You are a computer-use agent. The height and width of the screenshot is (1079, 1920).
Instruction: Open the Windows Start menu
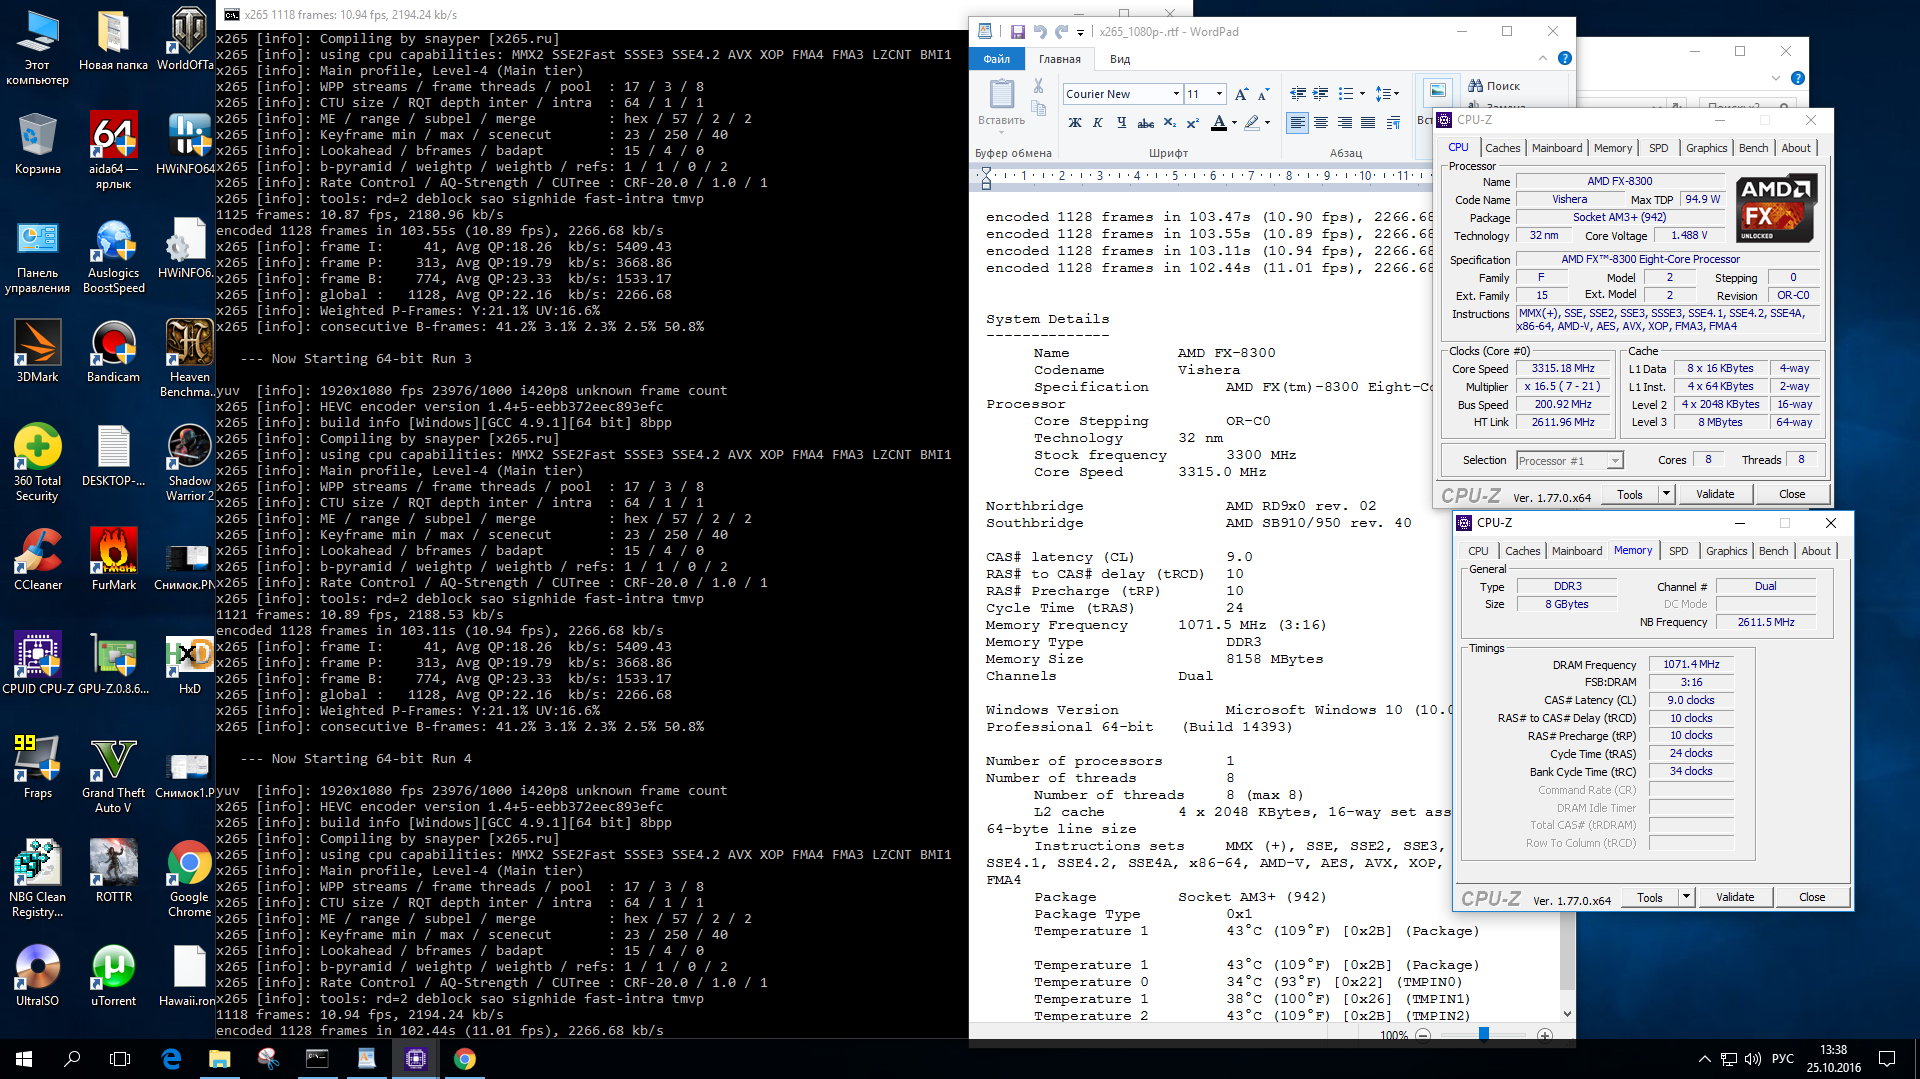coord(24,1059)
